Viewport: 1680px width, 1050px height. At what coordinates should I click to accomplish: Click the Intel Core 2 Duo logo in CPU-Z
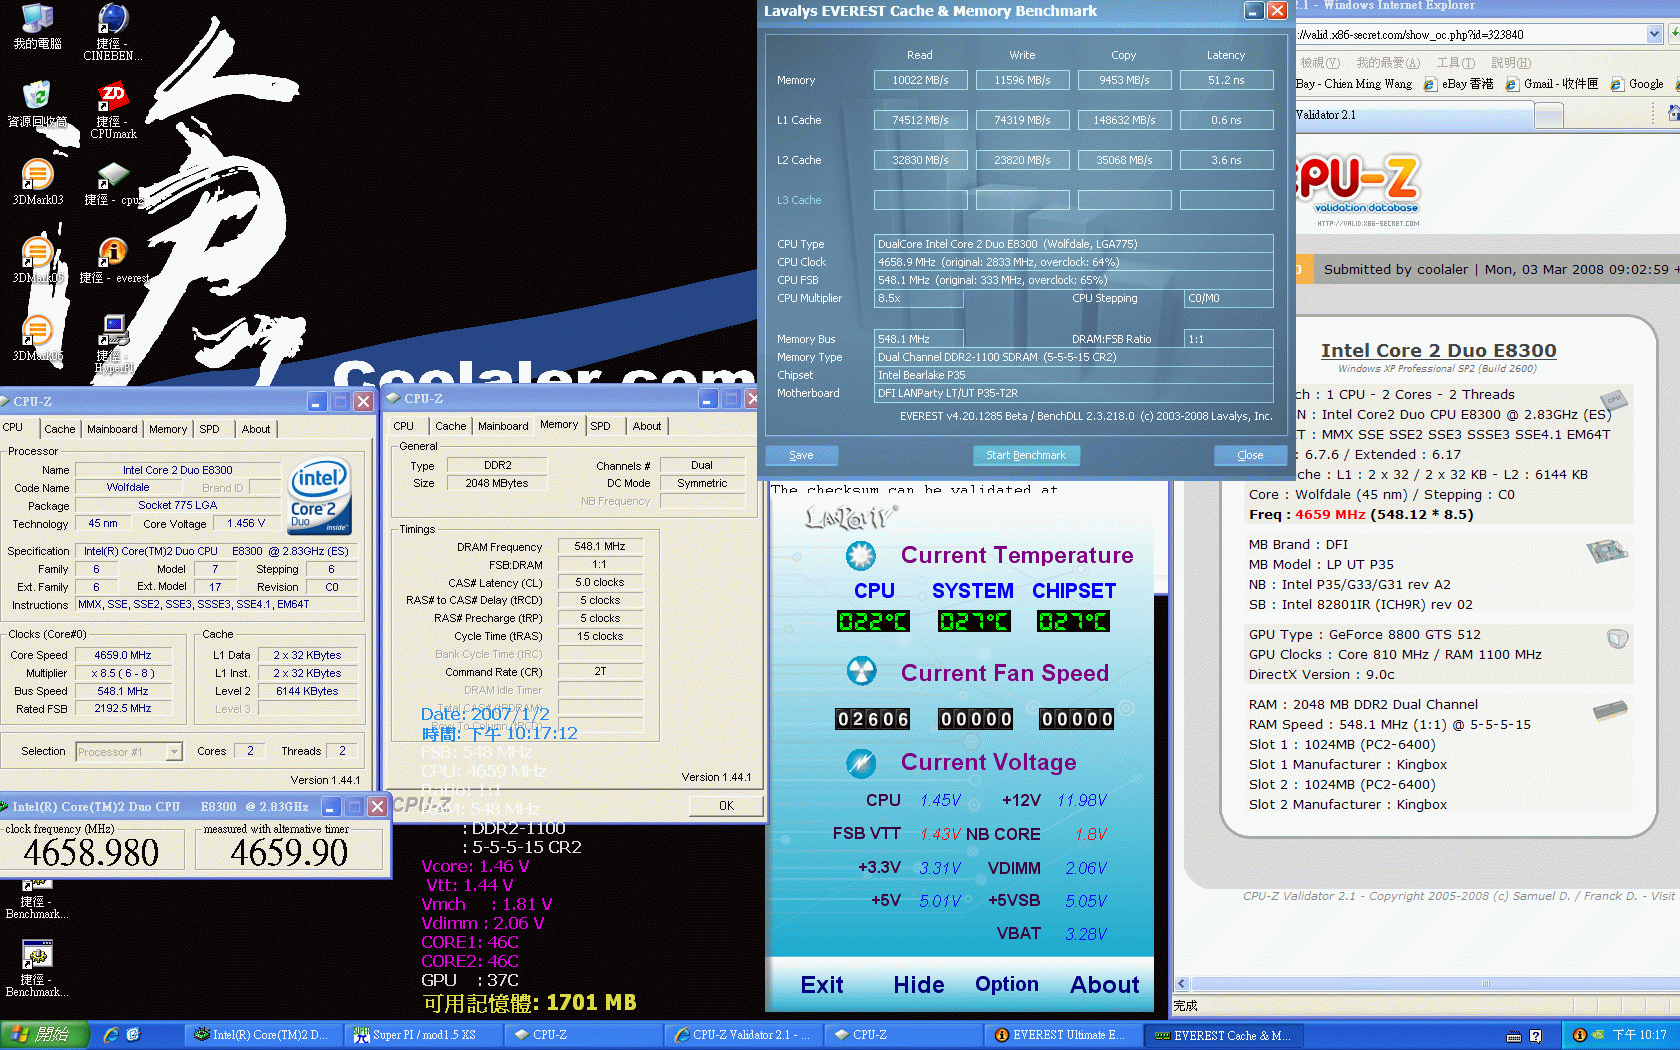point(320,495)
